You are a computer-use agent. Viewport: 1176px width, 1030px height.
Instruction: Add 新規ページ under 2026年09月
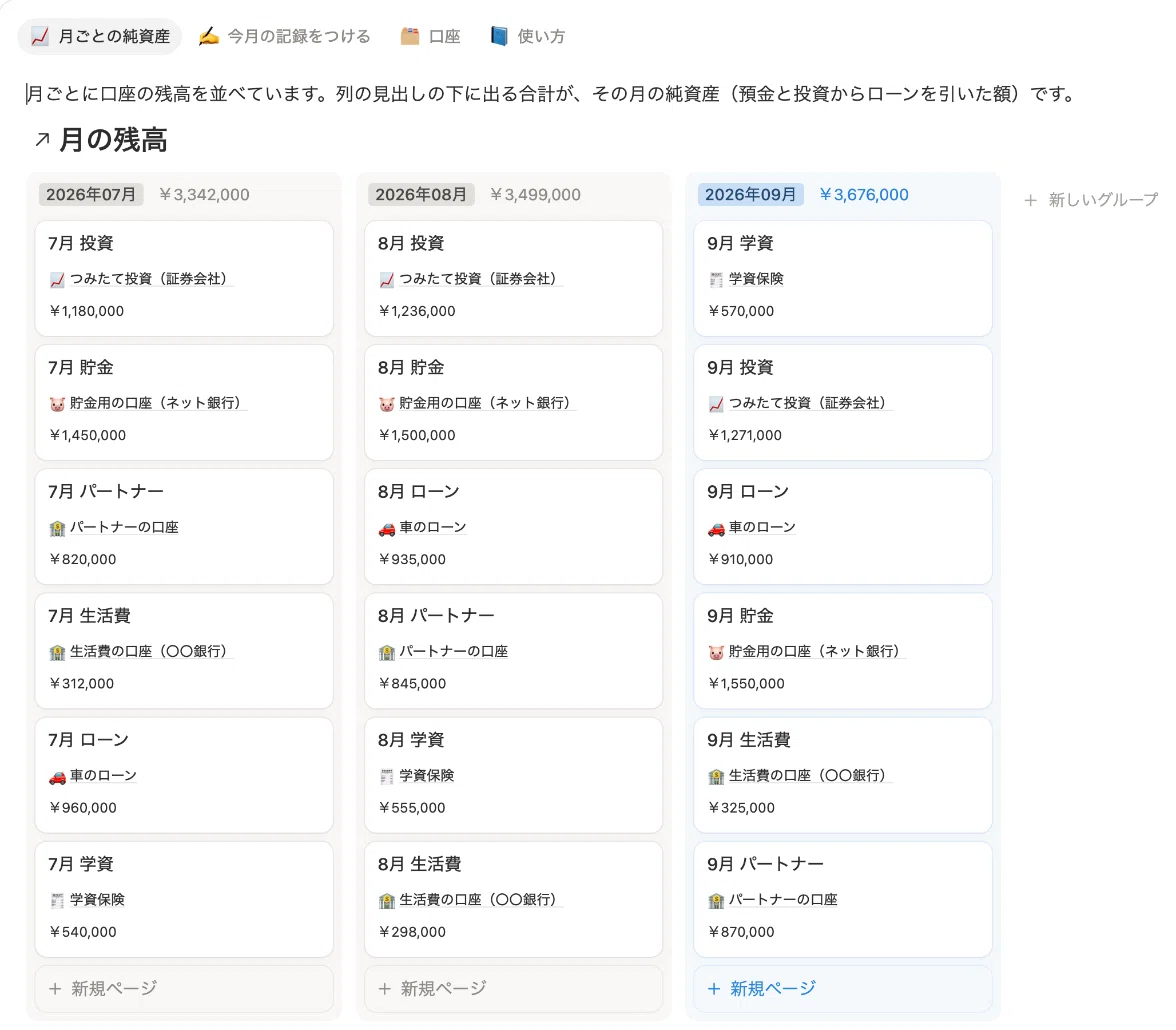[843, 989]
